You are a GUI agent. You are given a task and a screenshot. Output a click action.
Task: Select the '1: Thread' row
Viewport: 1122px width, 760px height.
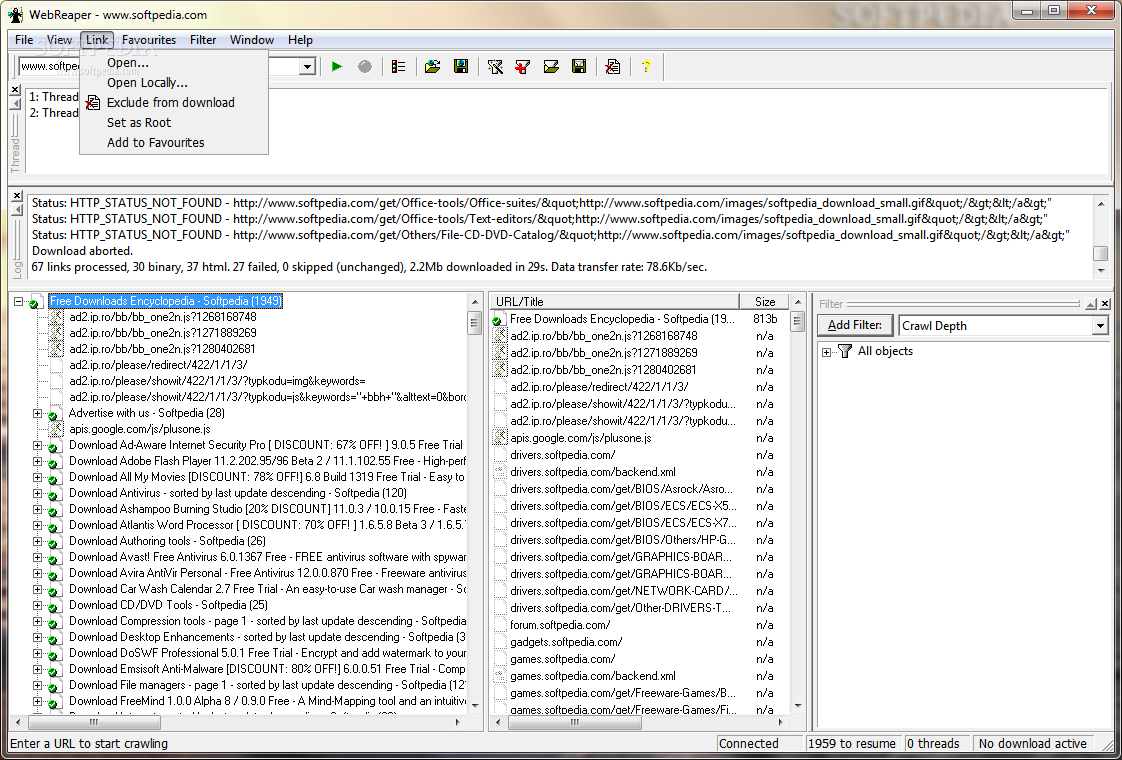(x=54, y=97)
